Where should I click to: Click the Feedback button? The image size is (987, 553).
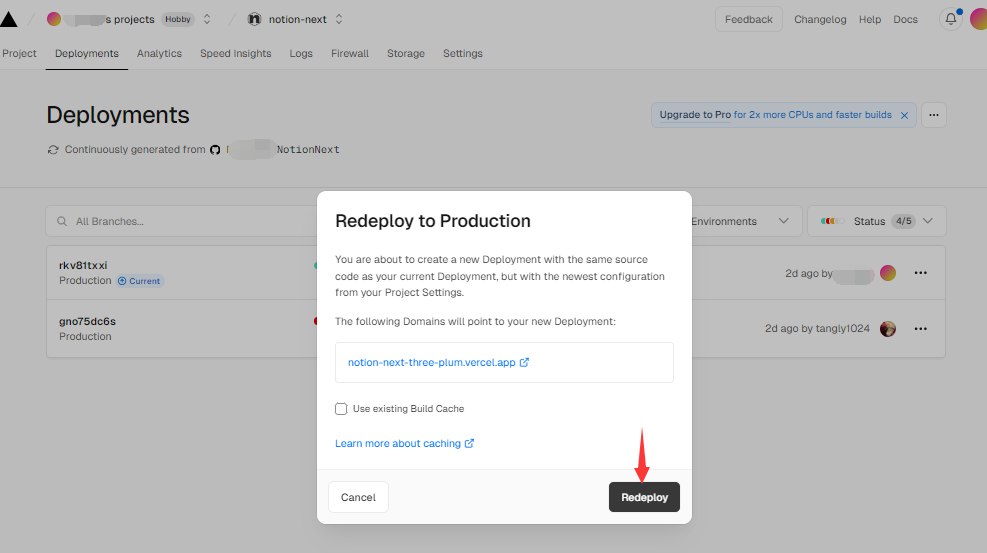(x=748, y=19)
